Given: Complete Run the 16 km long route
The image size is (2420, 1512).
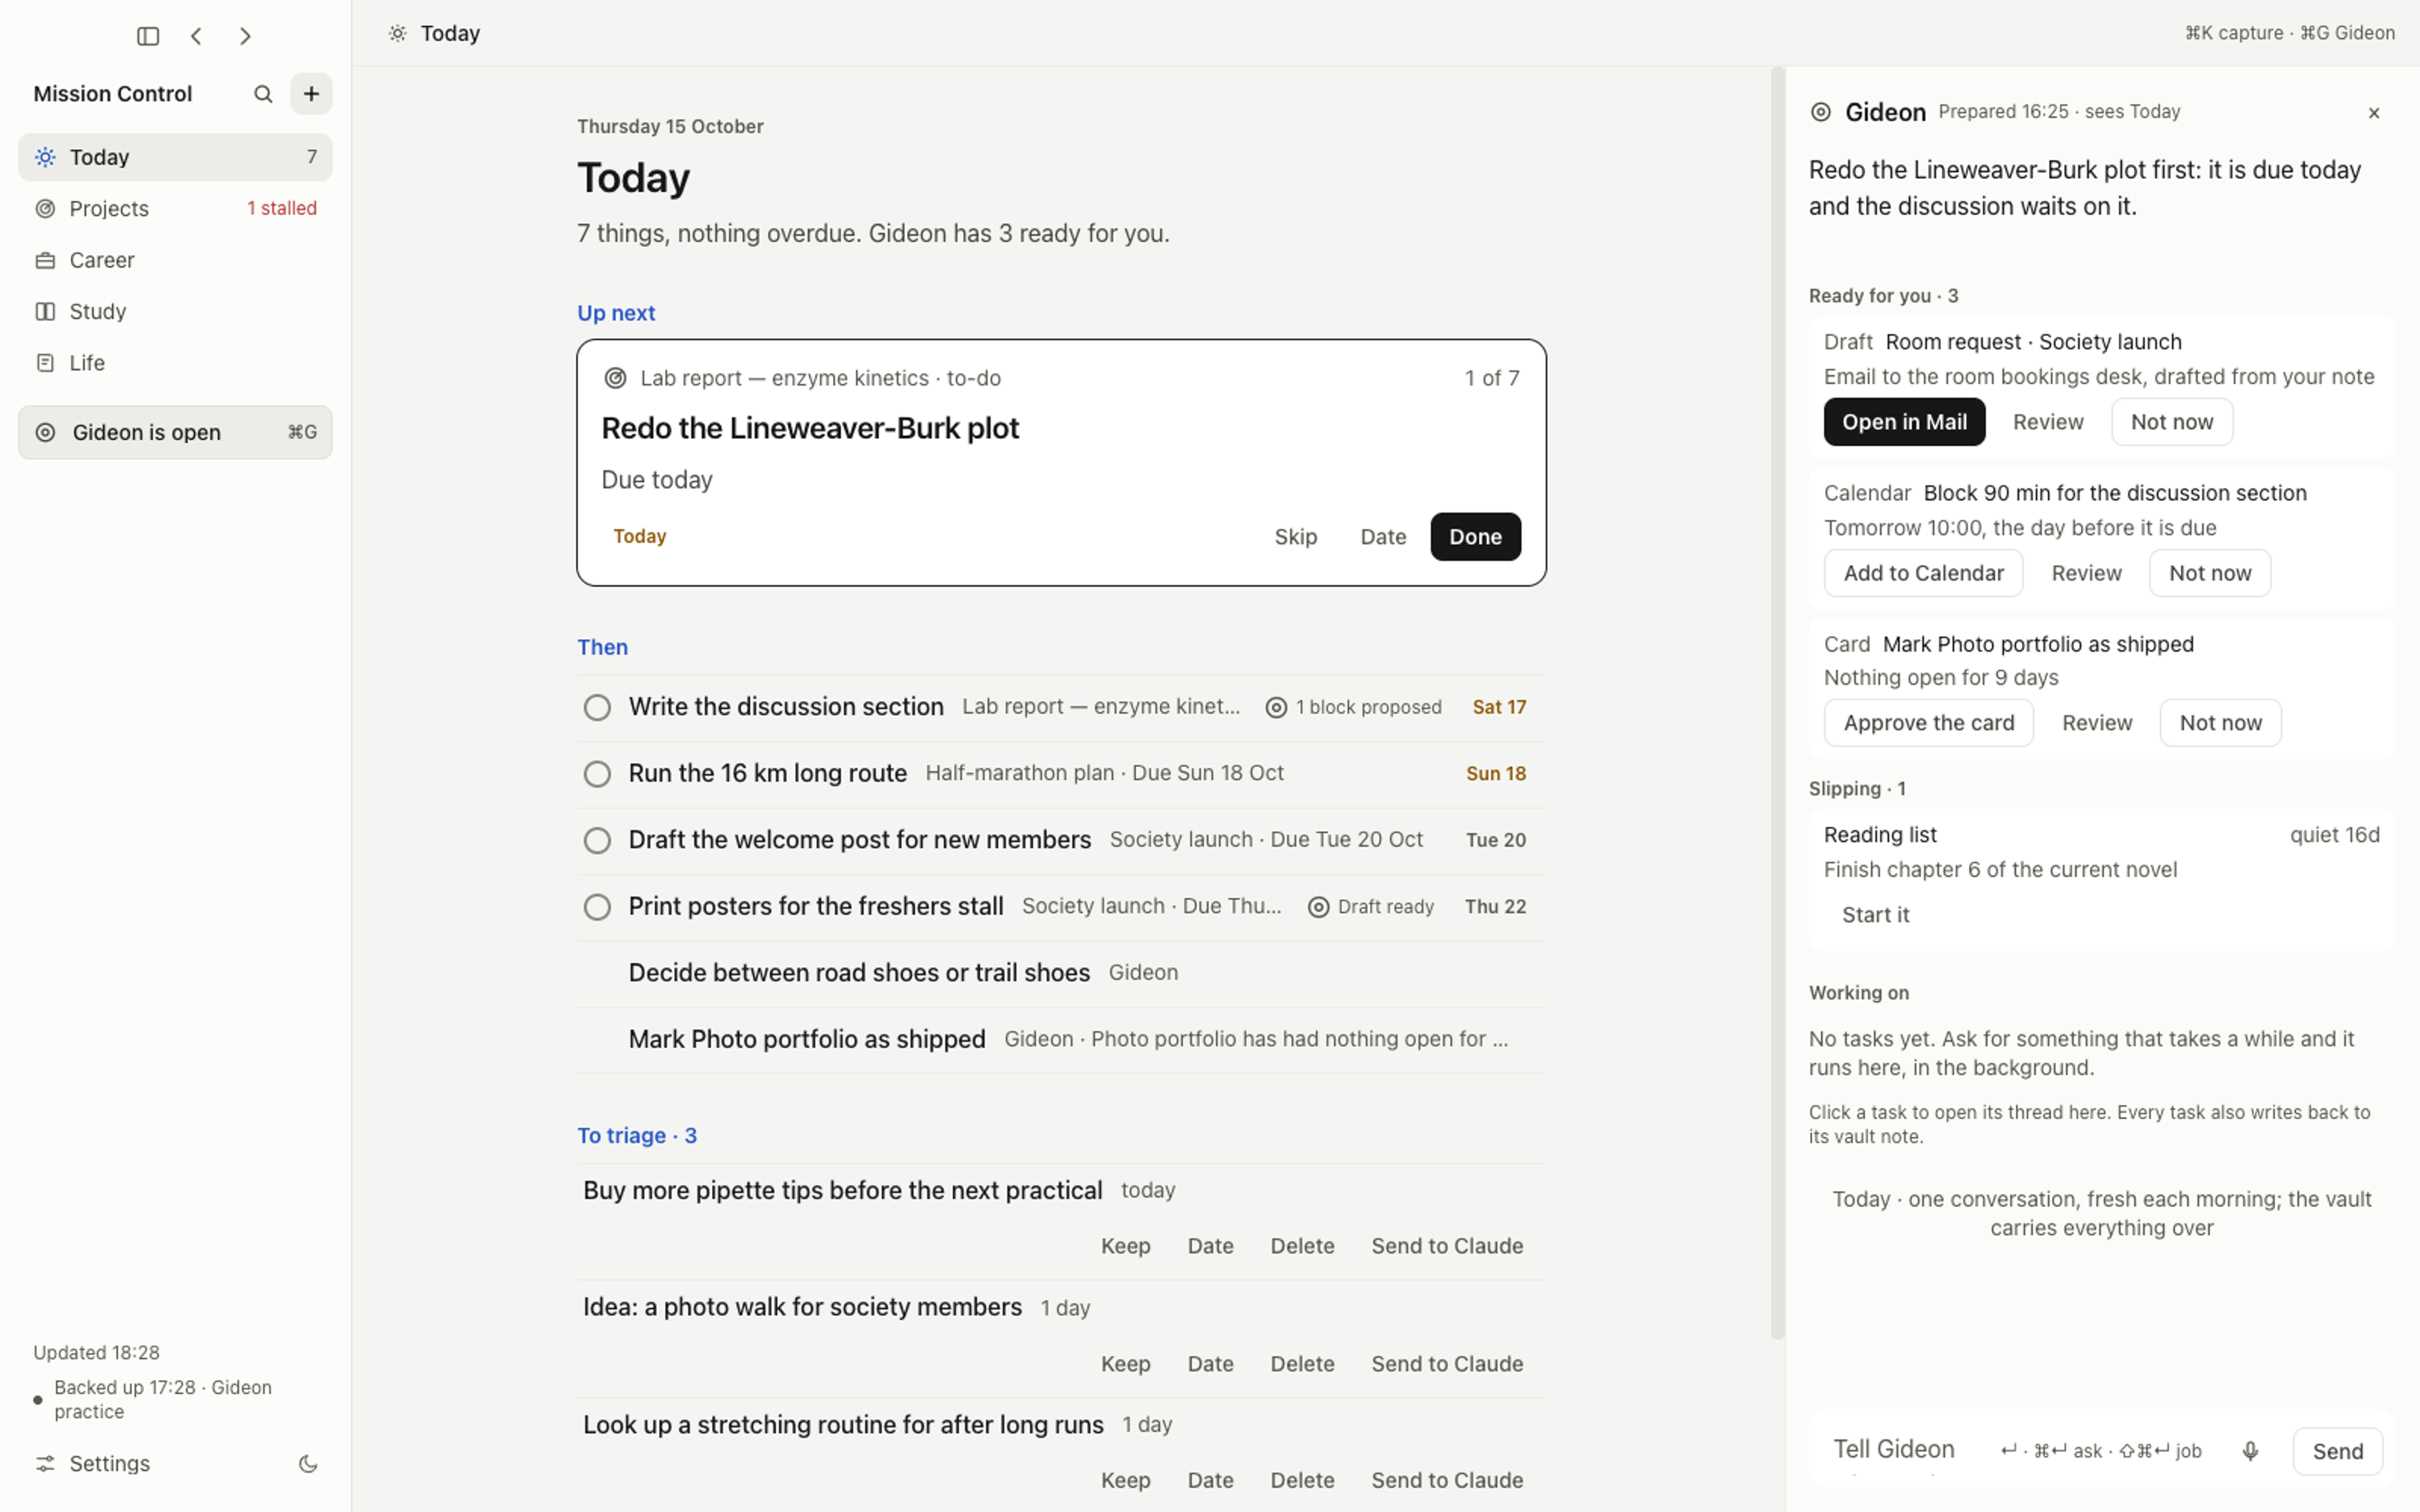Looking at the screenshot, I should pos(597,774).
